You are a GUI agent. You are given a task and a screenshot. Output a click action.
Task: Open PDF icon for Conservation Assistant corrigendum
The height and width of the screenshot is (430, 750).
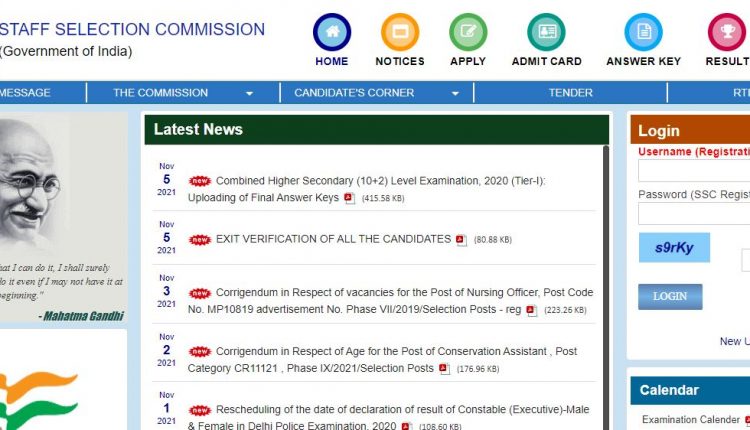(444, 369)
